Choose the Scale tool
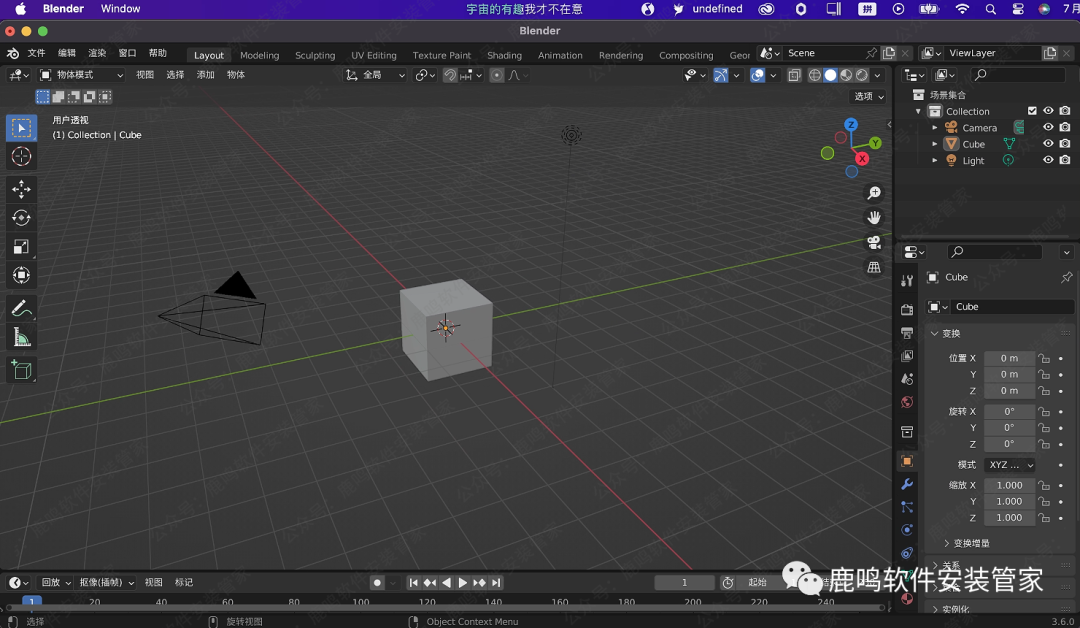Viewport: 1080px width, 628px height. 21,247
